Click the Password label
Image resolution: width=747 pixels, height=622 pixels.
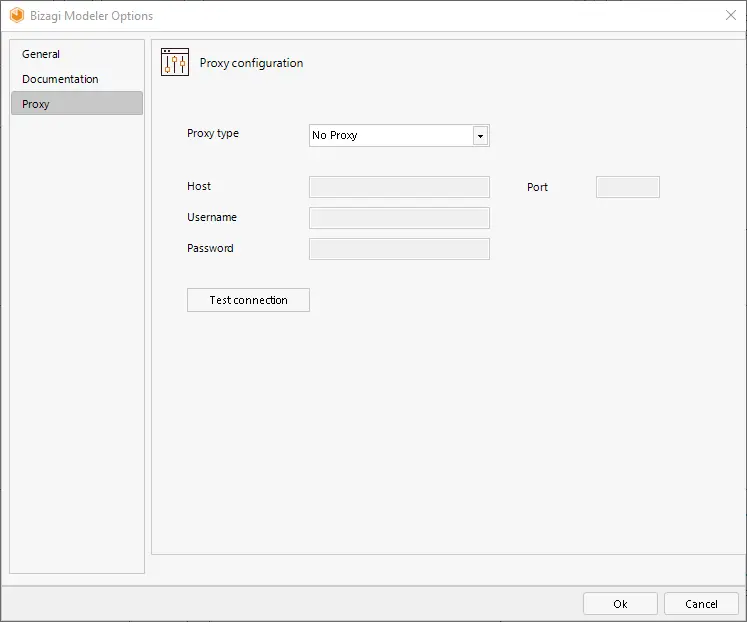[x=210, y=248]
